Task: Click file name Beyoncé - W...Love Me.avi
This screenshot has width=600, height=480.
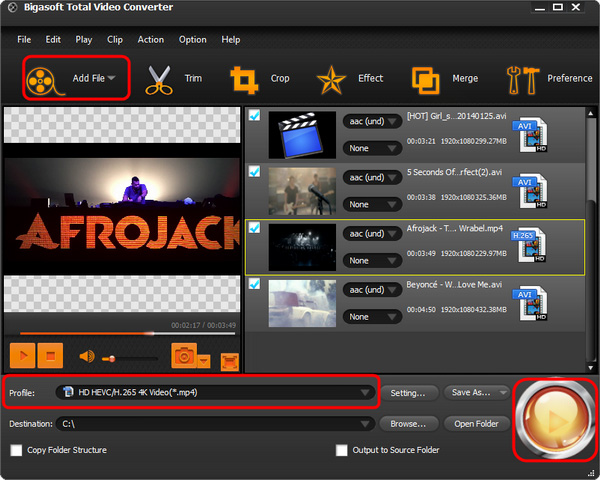Action: click(454, 284)
